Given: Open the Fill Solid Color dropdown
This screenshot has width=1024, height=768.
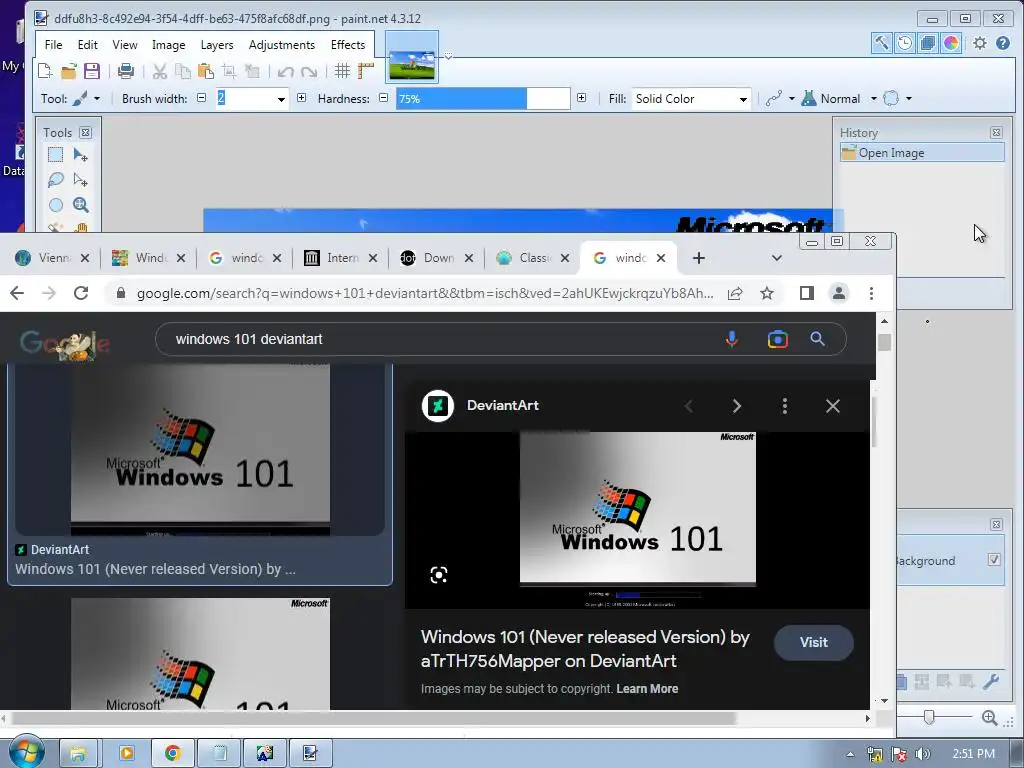Looking at the screenshot, I should point(691,99).
